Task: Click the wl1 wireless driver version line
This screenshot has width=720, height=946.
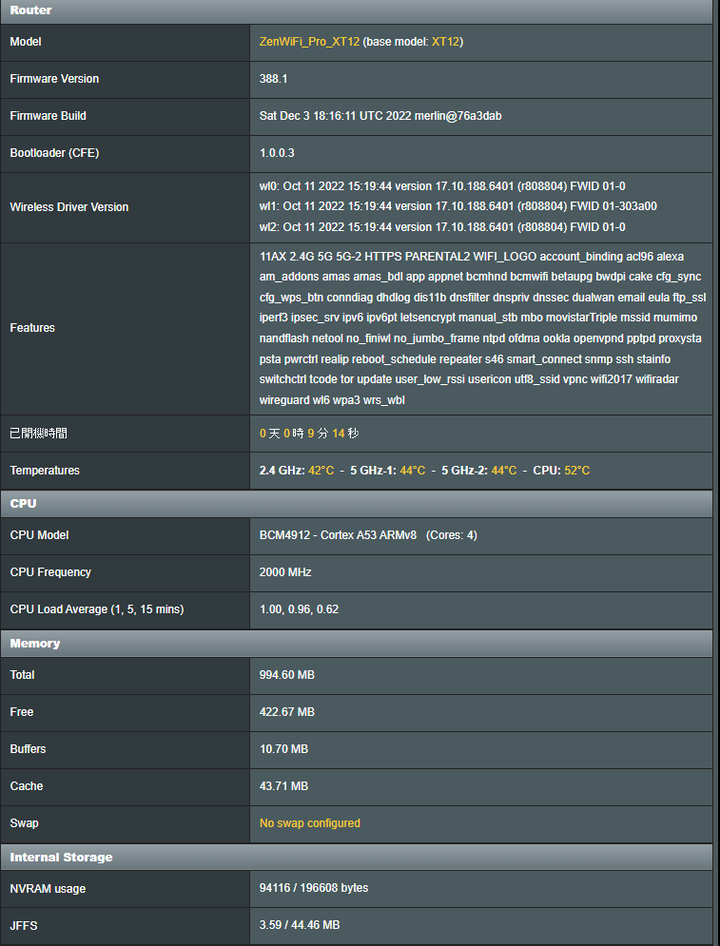Action: coord(458,206)
